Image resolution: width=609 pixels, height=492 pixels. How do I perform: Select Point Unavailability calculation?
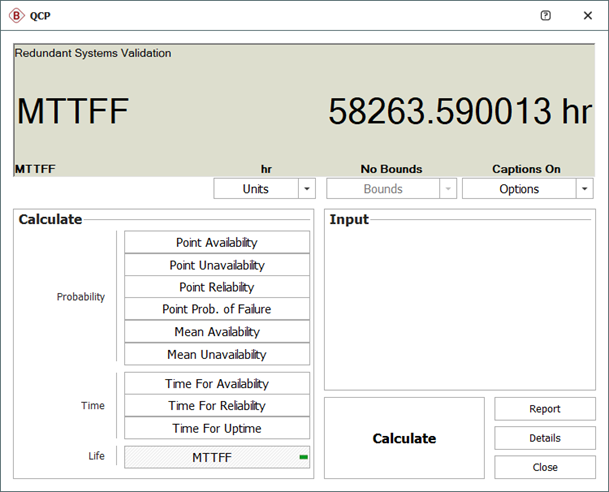(x=217, y=265)
